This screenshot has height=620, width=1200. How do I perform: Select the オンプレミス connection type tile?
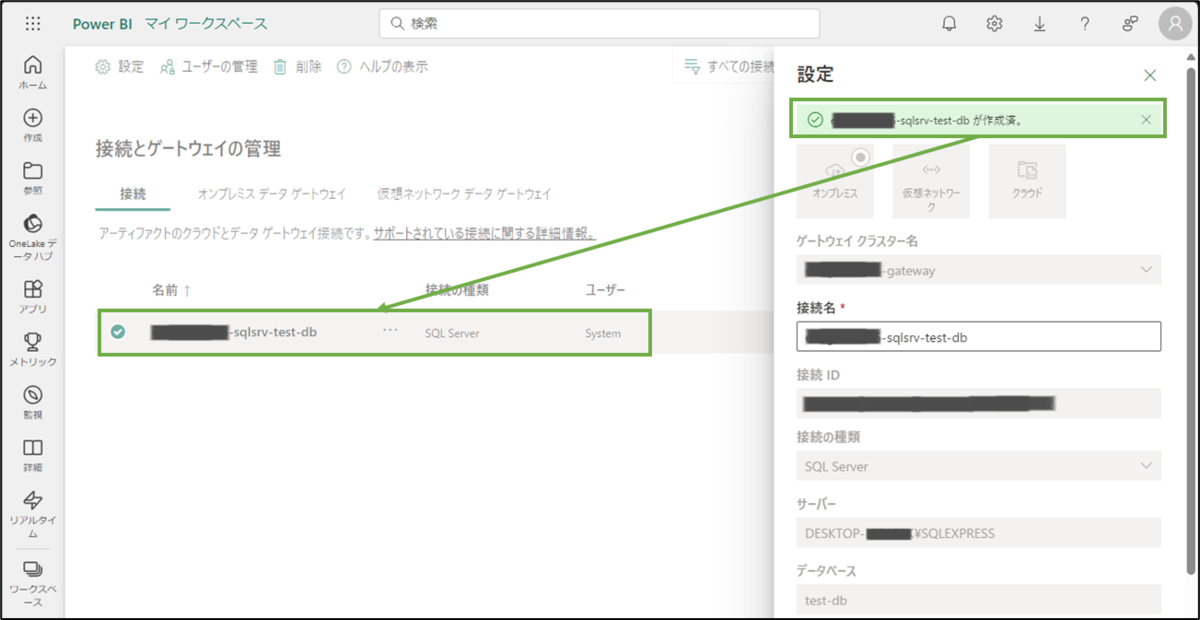(x=835, y=181)
